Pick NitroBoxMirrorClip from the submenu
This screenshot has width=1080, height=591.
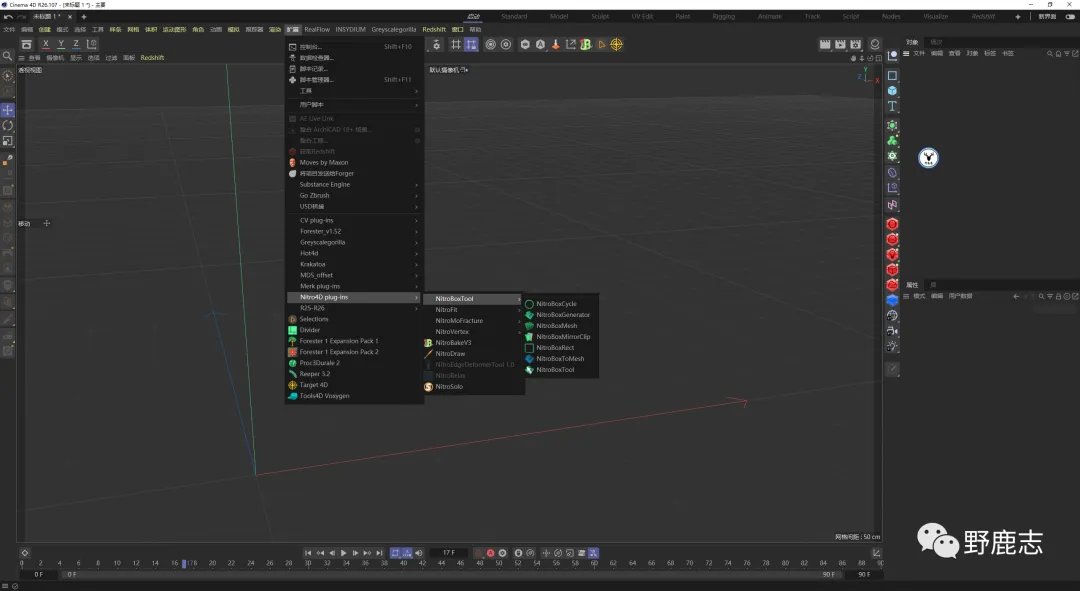pyautogui.click(x=560, y=337)
